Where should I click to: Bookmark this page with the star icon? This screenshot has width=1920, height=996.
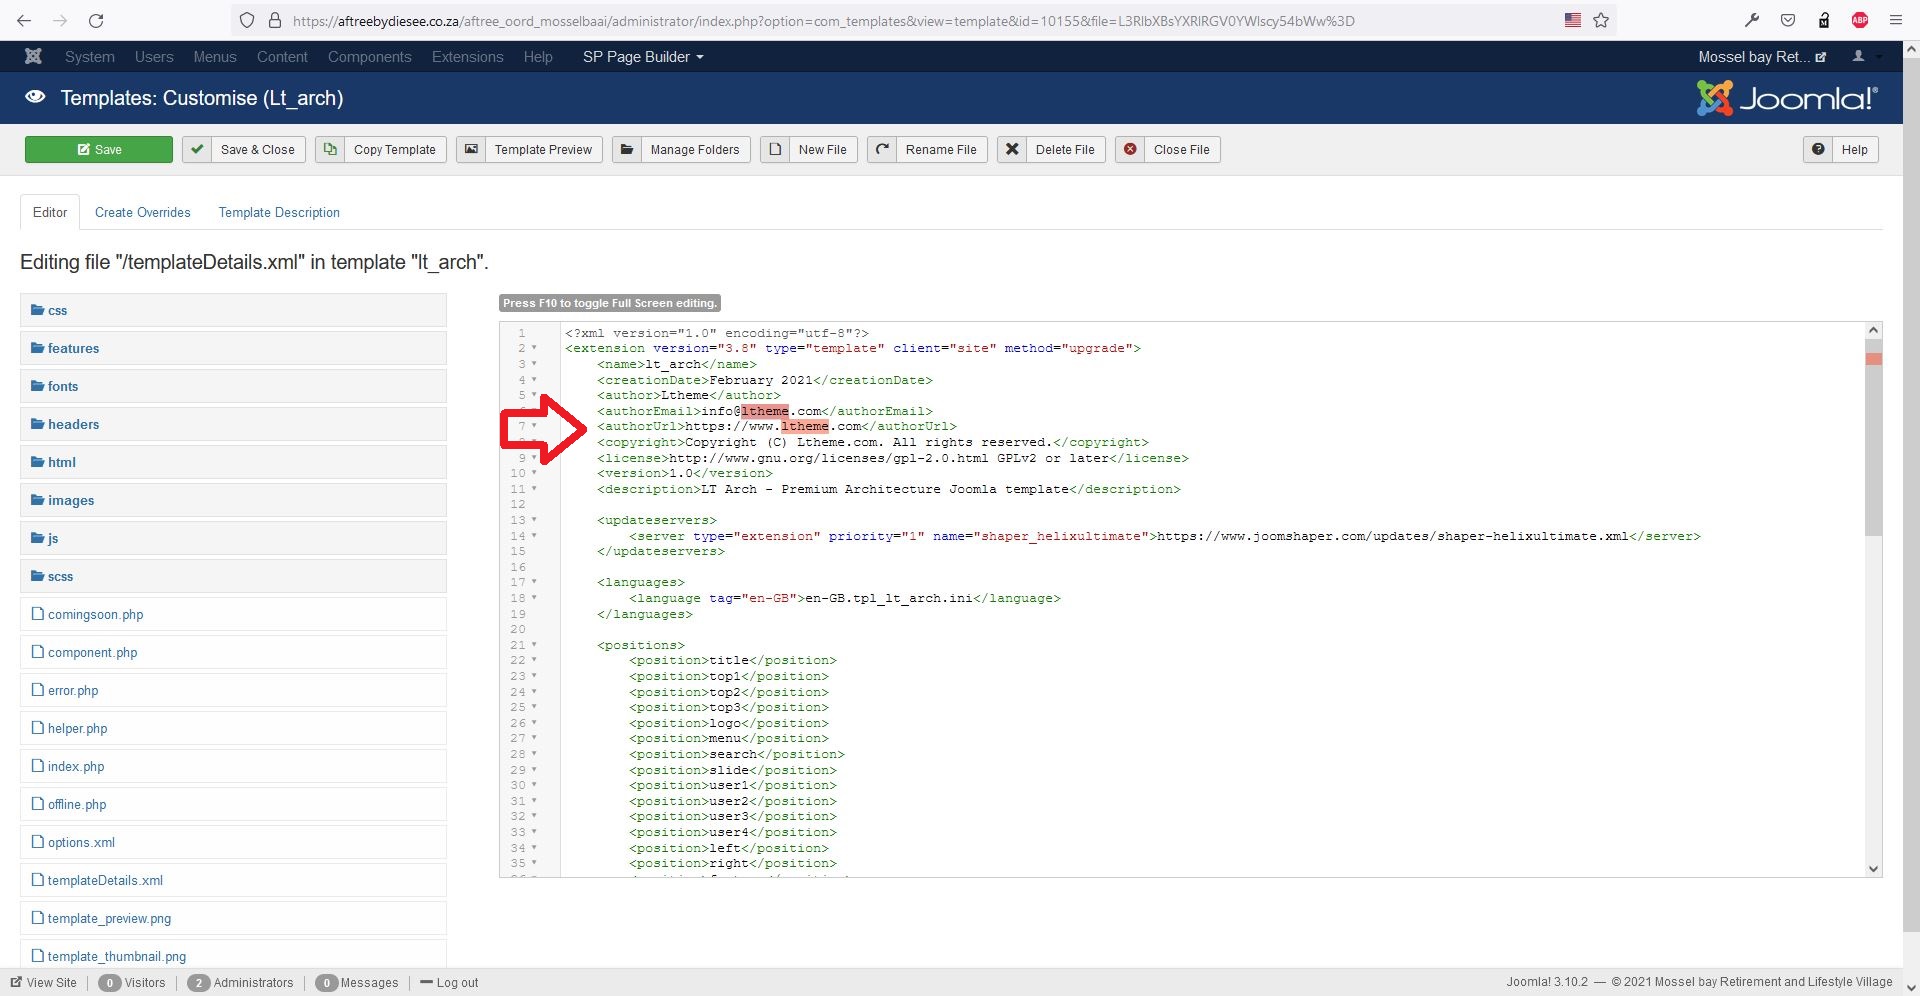[x=1601, y=20]
